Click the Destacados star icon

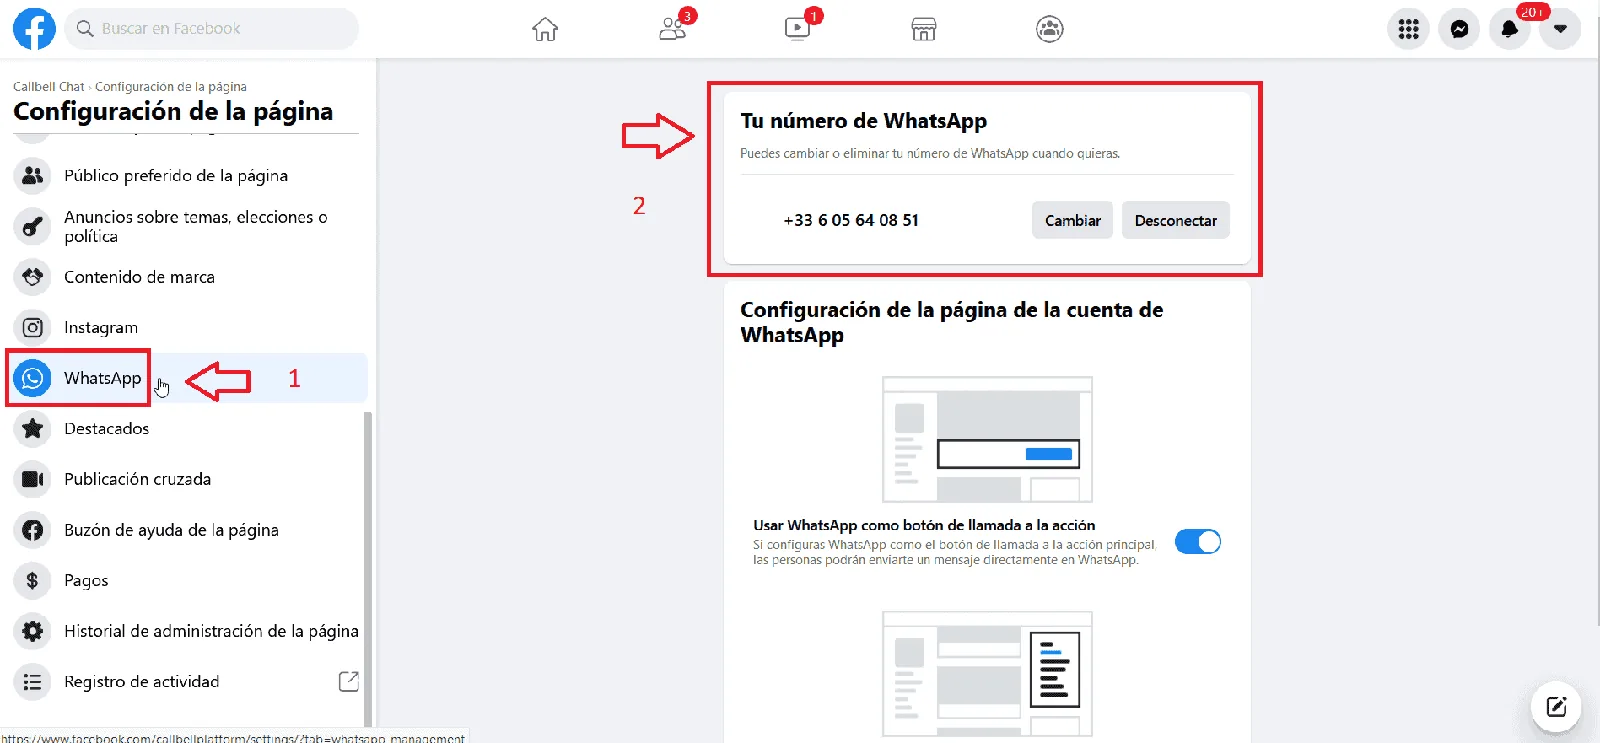pyautogui.click(x=33, y=429)
